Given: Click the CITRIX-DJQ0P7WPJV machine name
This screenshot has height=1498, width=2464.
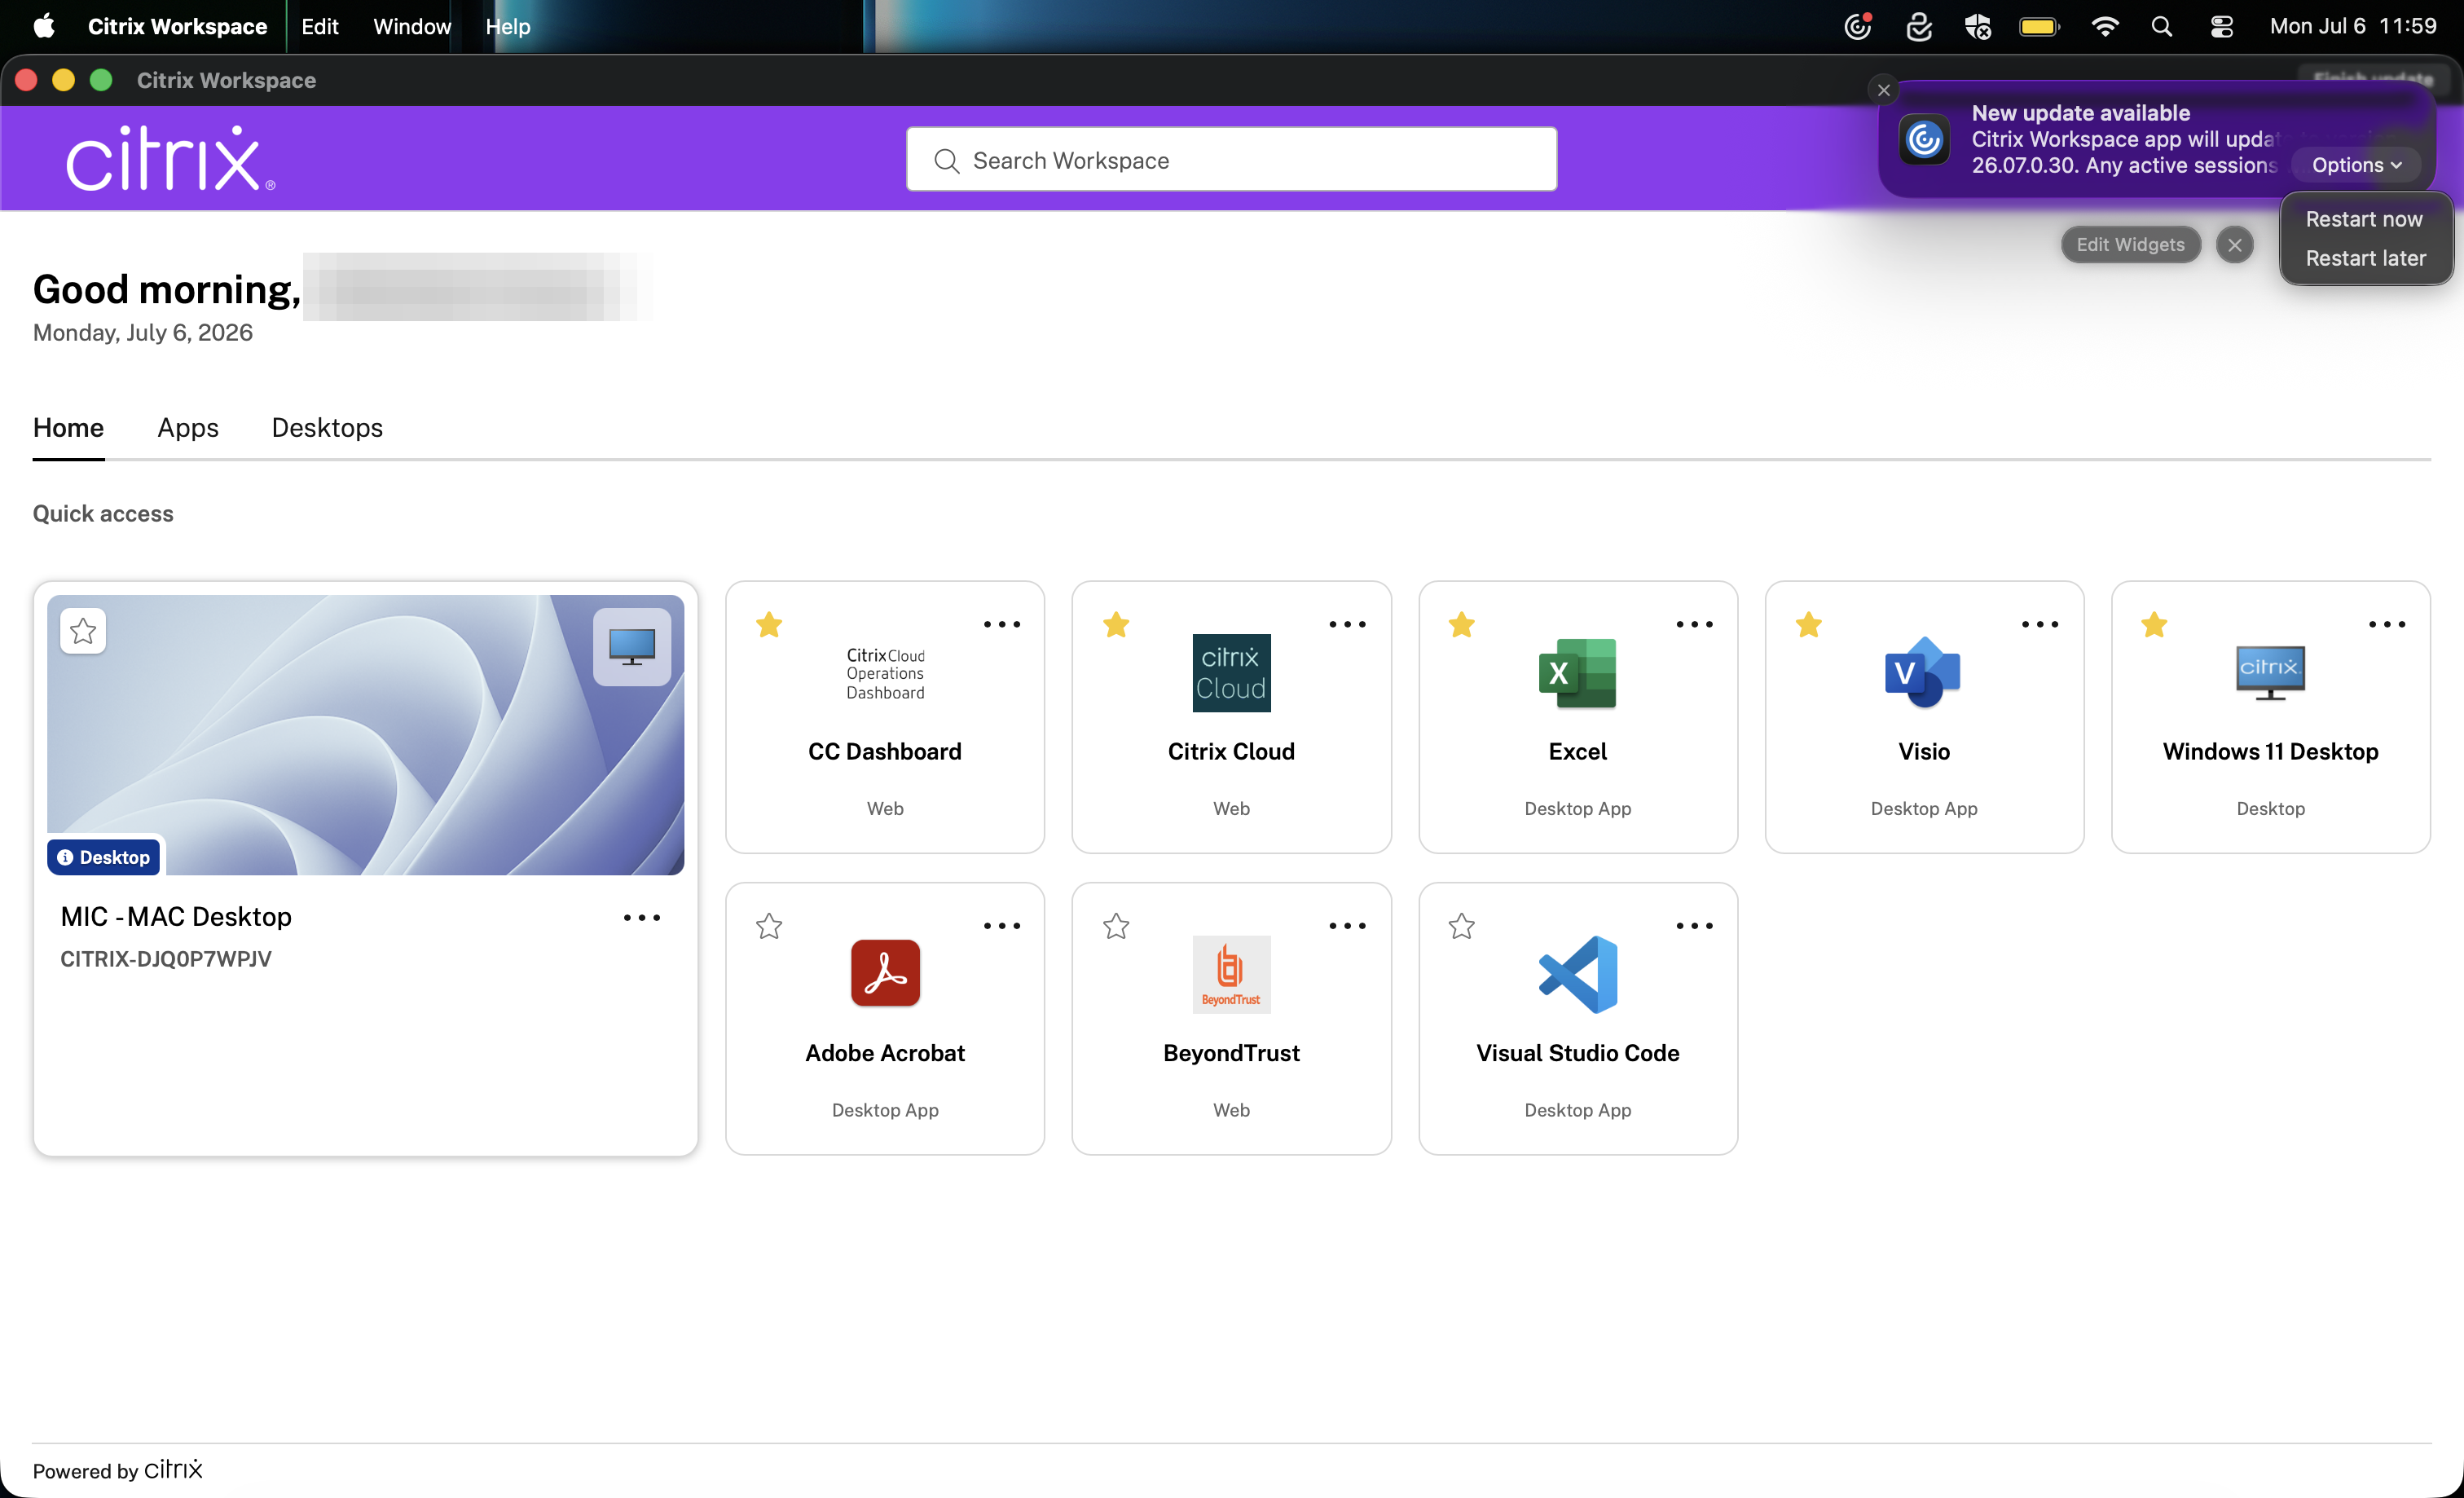Looking at the screenshot, I should coord(166,959).
